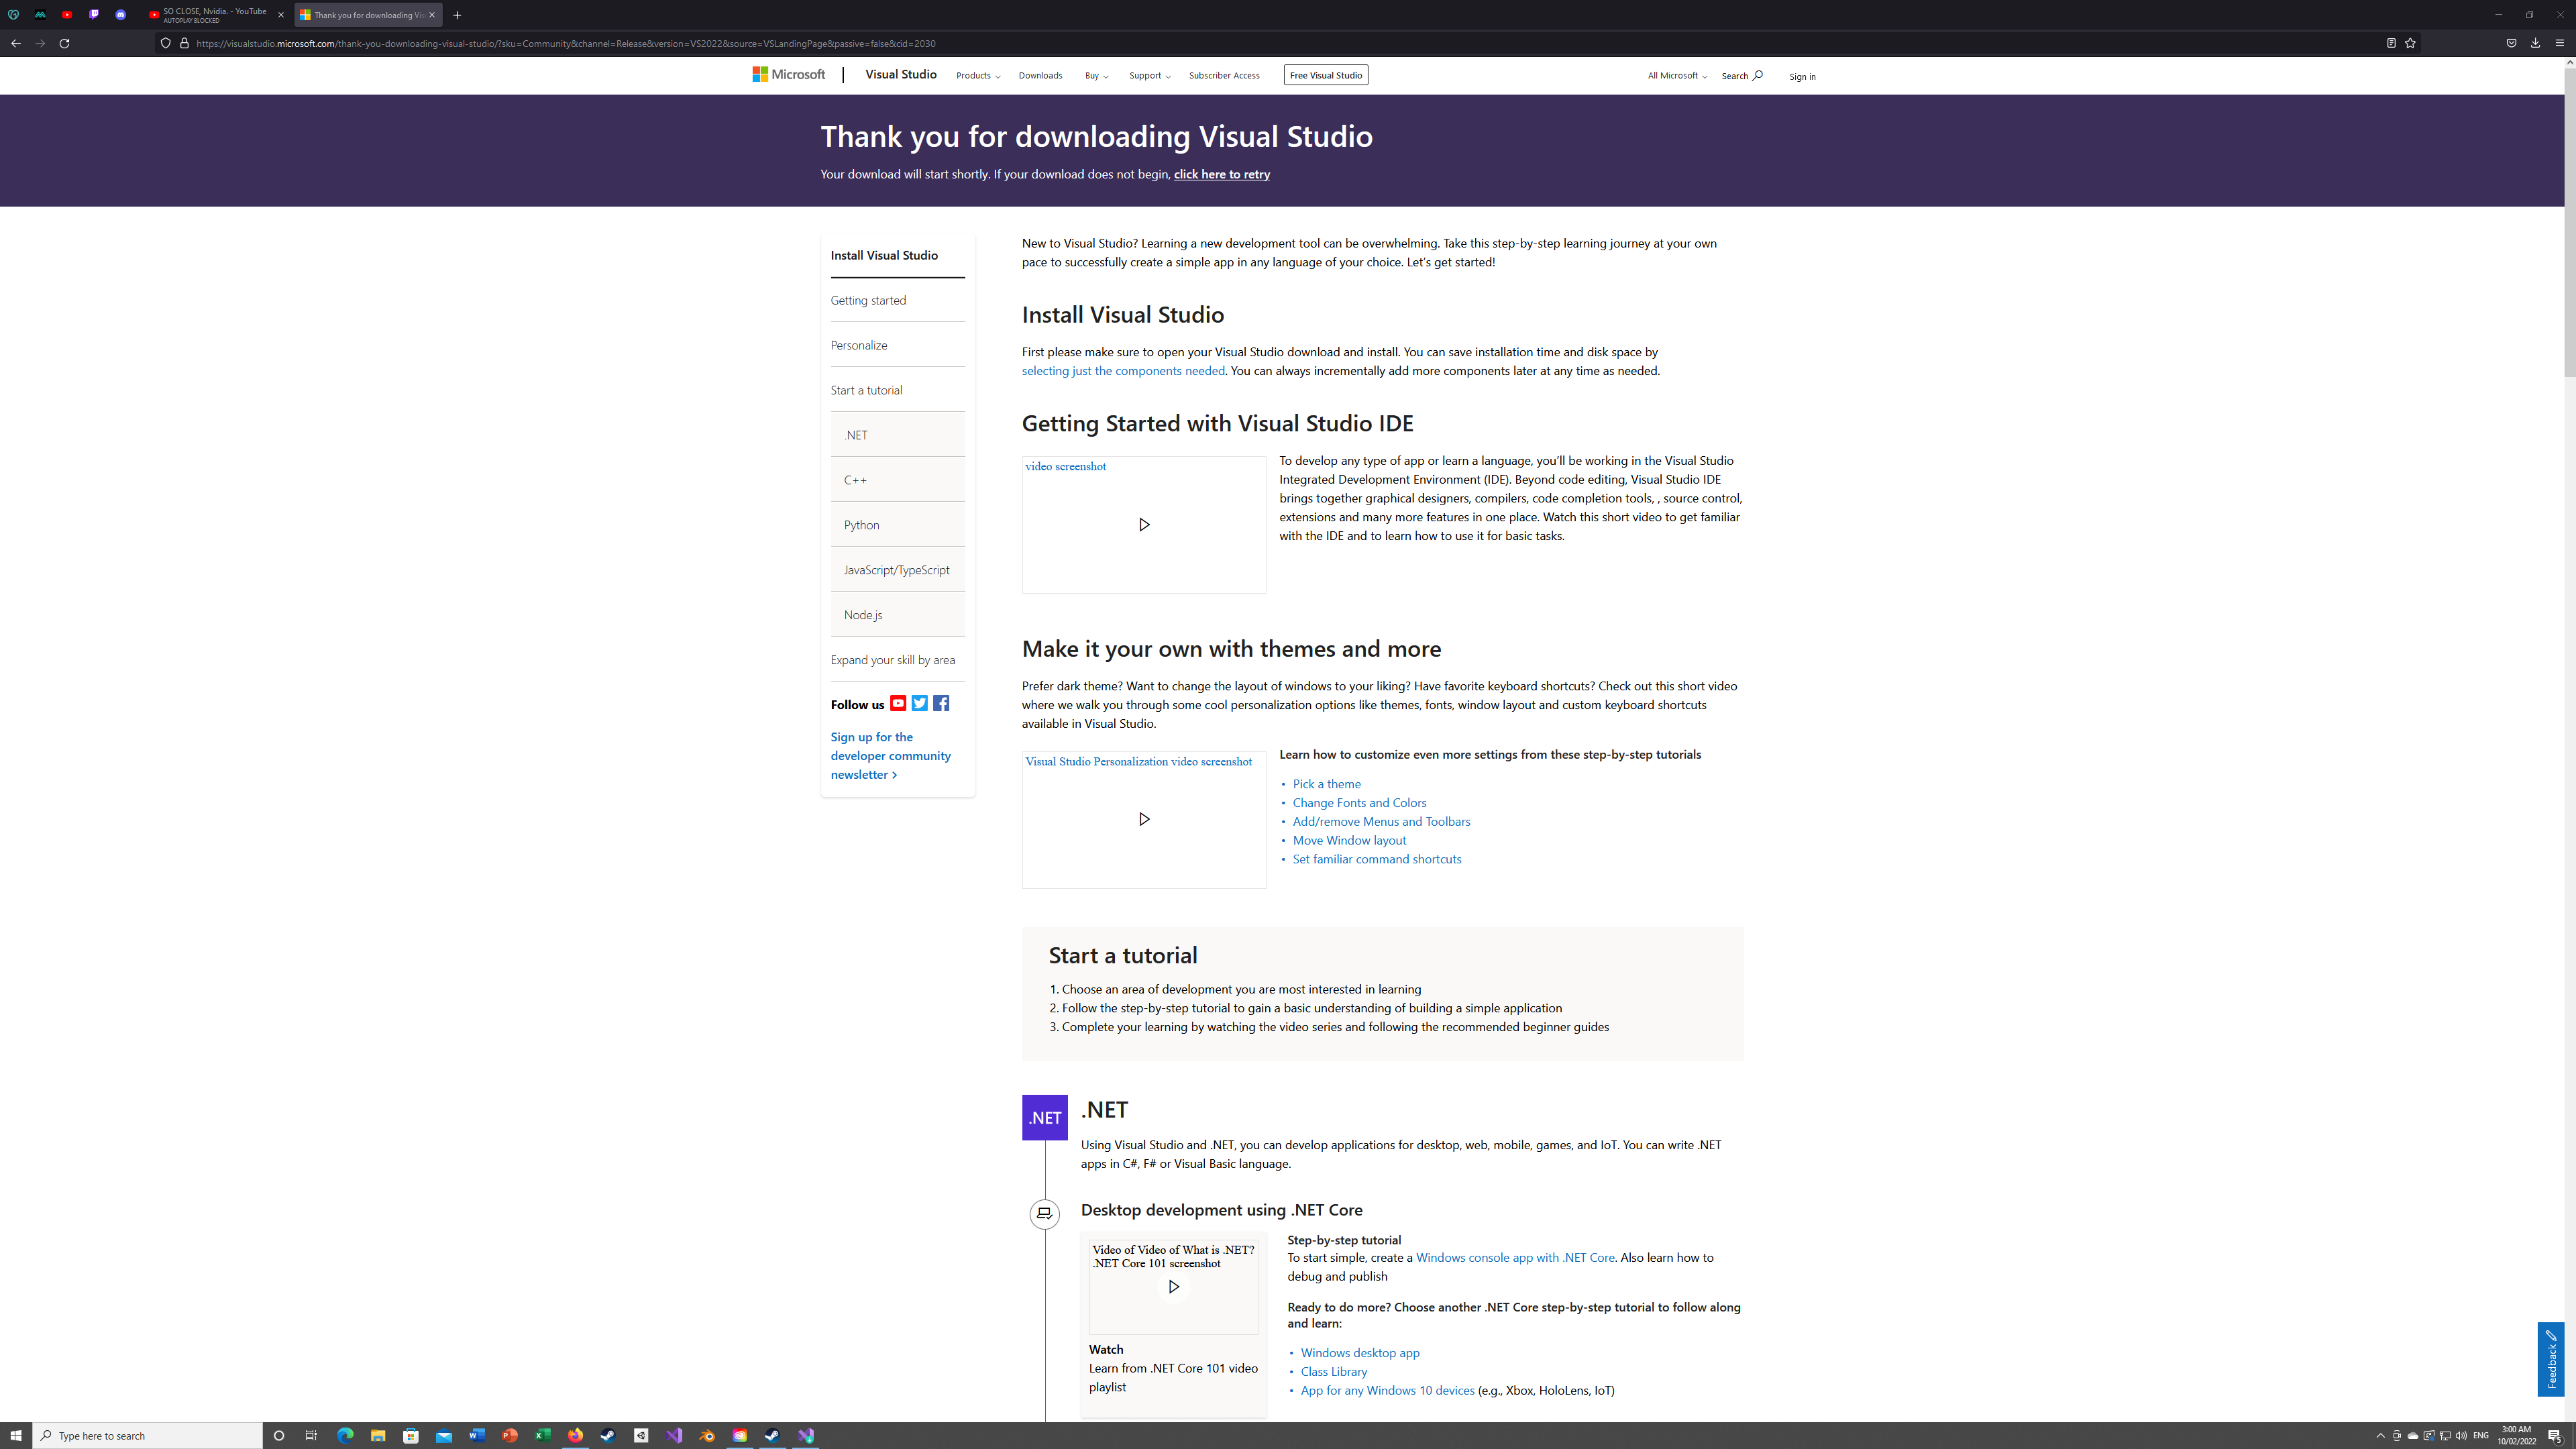Open the Subscriber Access nav item
This screenshot has height=1449, width=2576.
(1224, 76)
